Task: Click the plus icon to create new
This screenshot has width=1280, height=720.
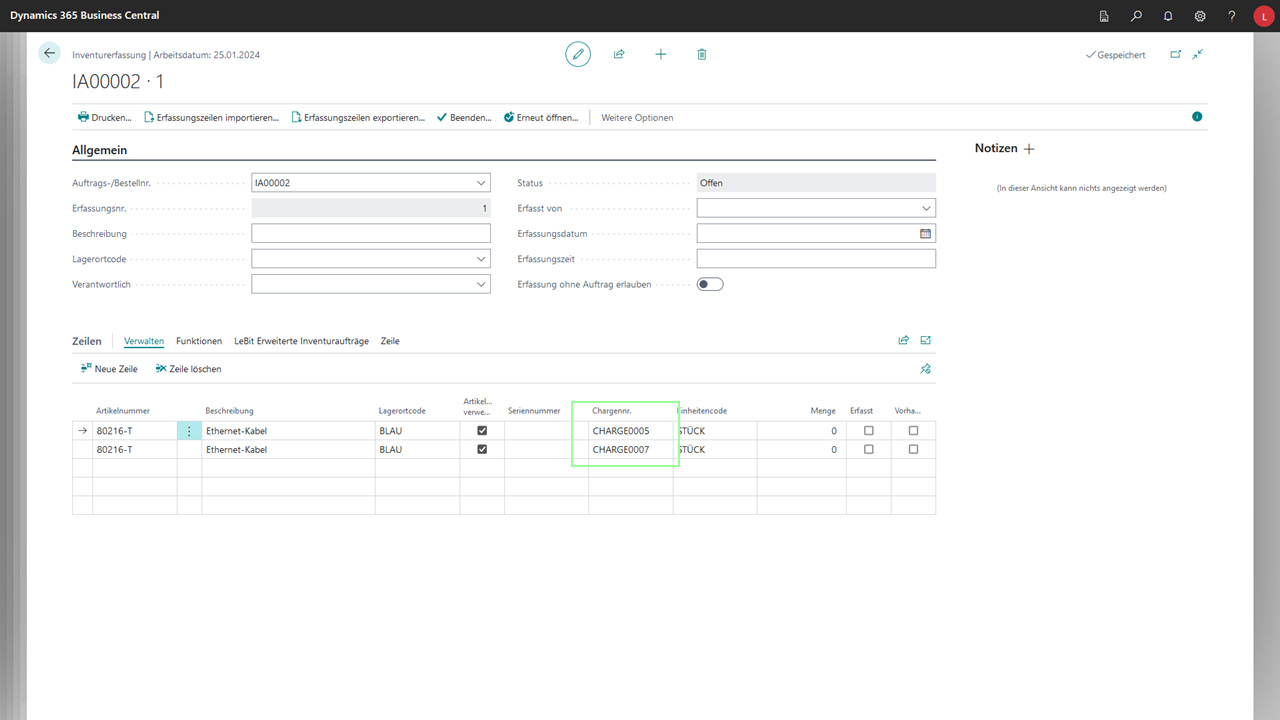Action: pyautogui.click(x=661, y=54)
